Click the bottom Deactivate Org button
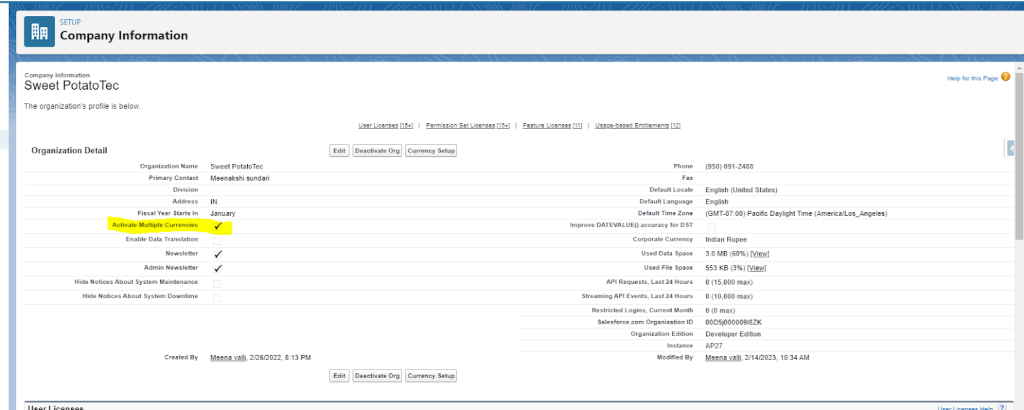The width and height of the screenshot is (1024, 410). [377, 376]
